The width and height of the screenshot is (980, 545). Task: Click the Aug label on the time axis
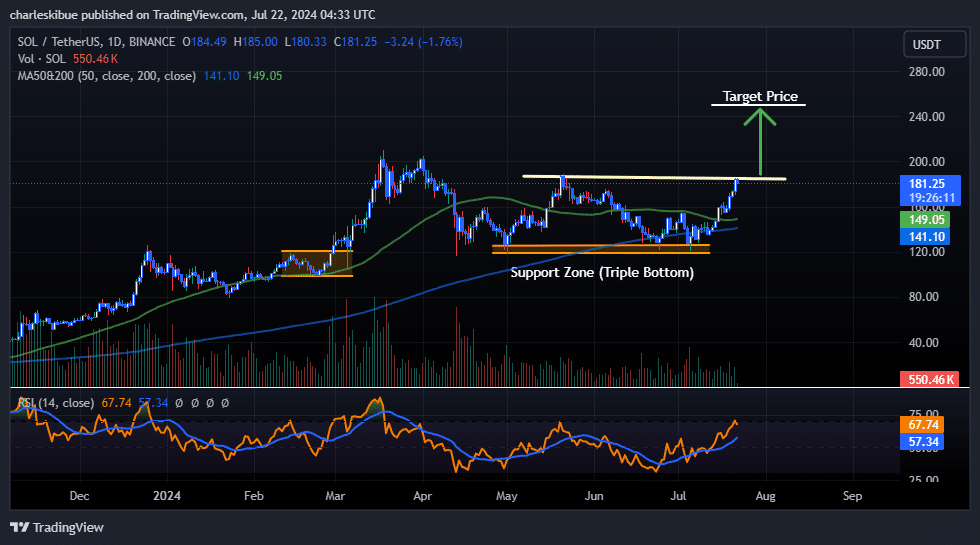coord(765,495)
